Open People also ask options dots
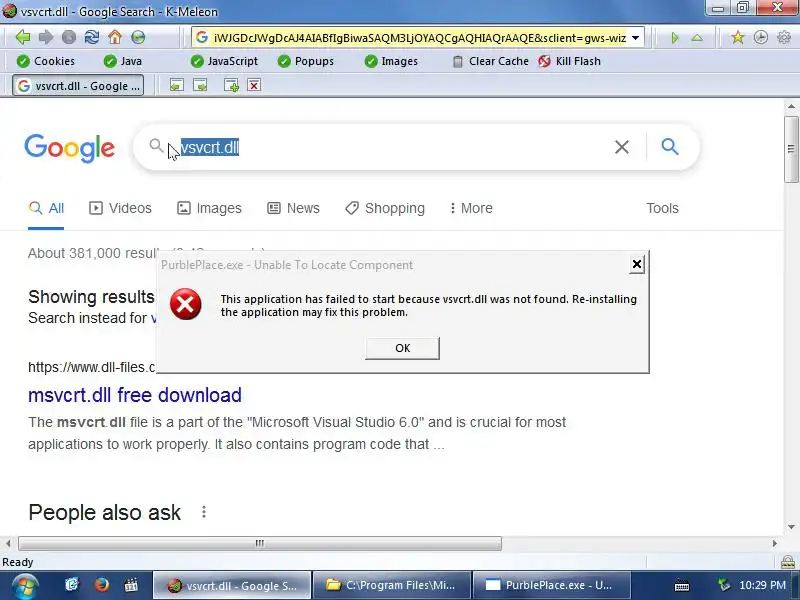The height and width of the screenshot is (600, 800). click(x=204, y=512)
